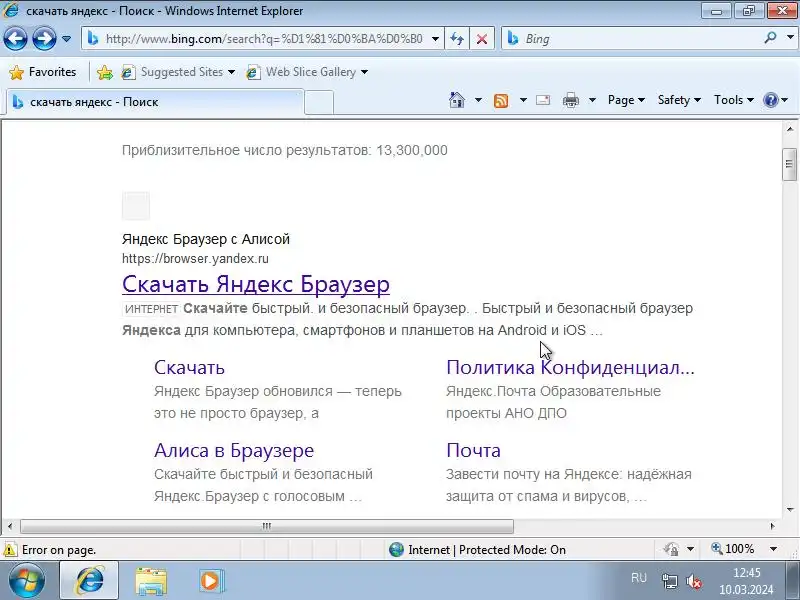The height and width of the screenshot is (600, 800).
Task: Click the RU language indicator
Action: point(639,578)
